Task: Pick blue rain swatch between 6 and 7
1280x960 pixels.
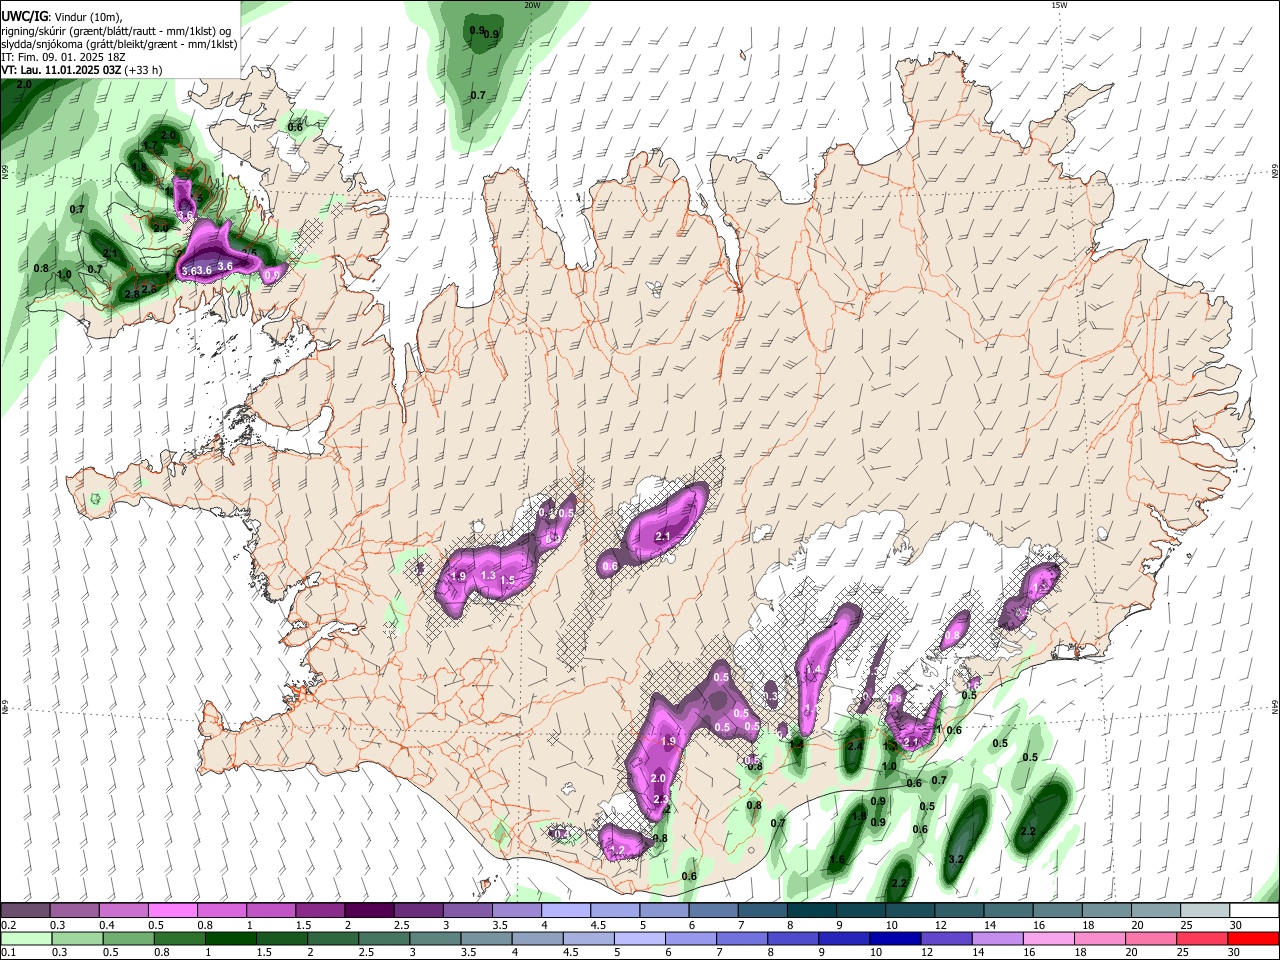Action: 690,938
